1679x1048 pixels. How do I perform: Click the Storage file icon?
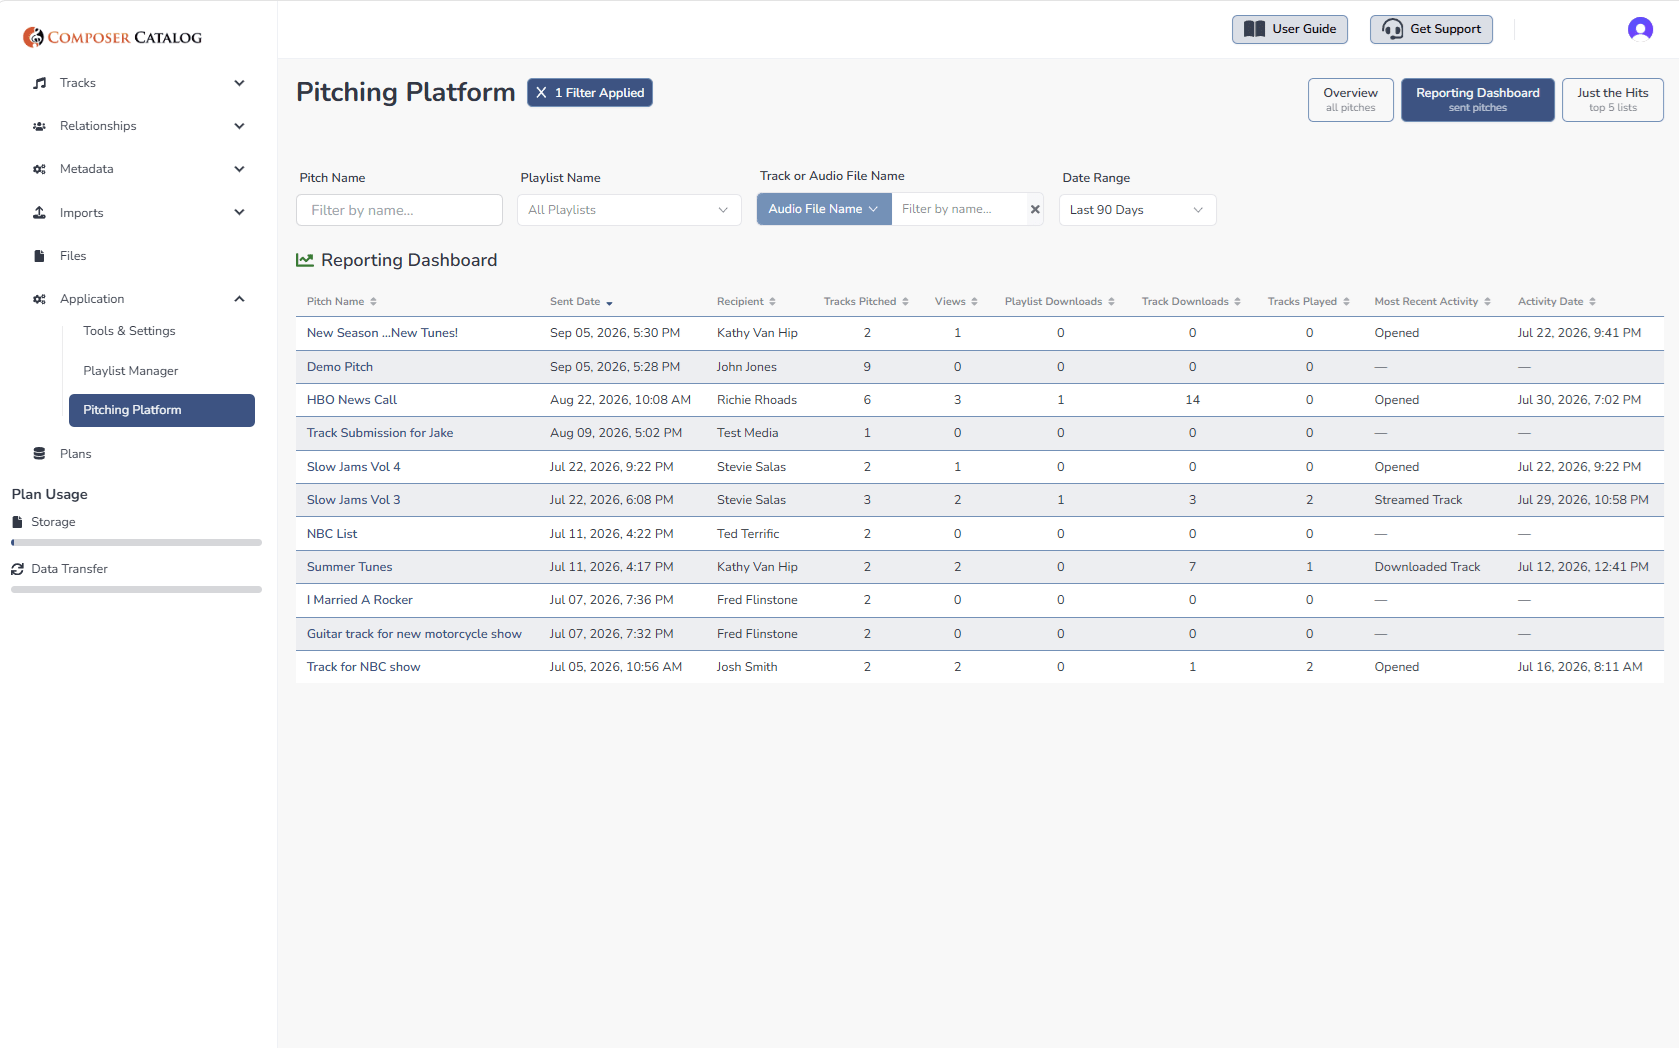click(17, 522)
